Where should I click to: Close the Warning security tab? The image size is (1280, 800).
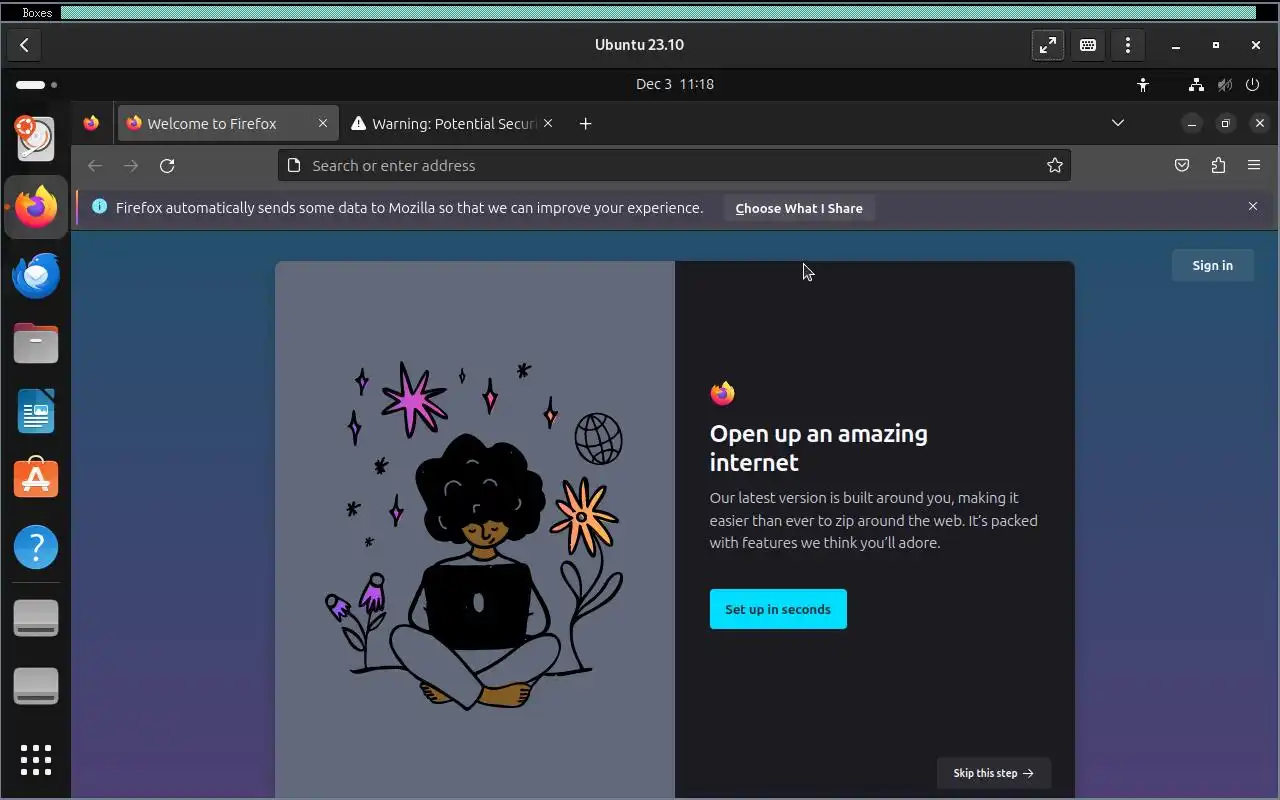pos(548,123)
